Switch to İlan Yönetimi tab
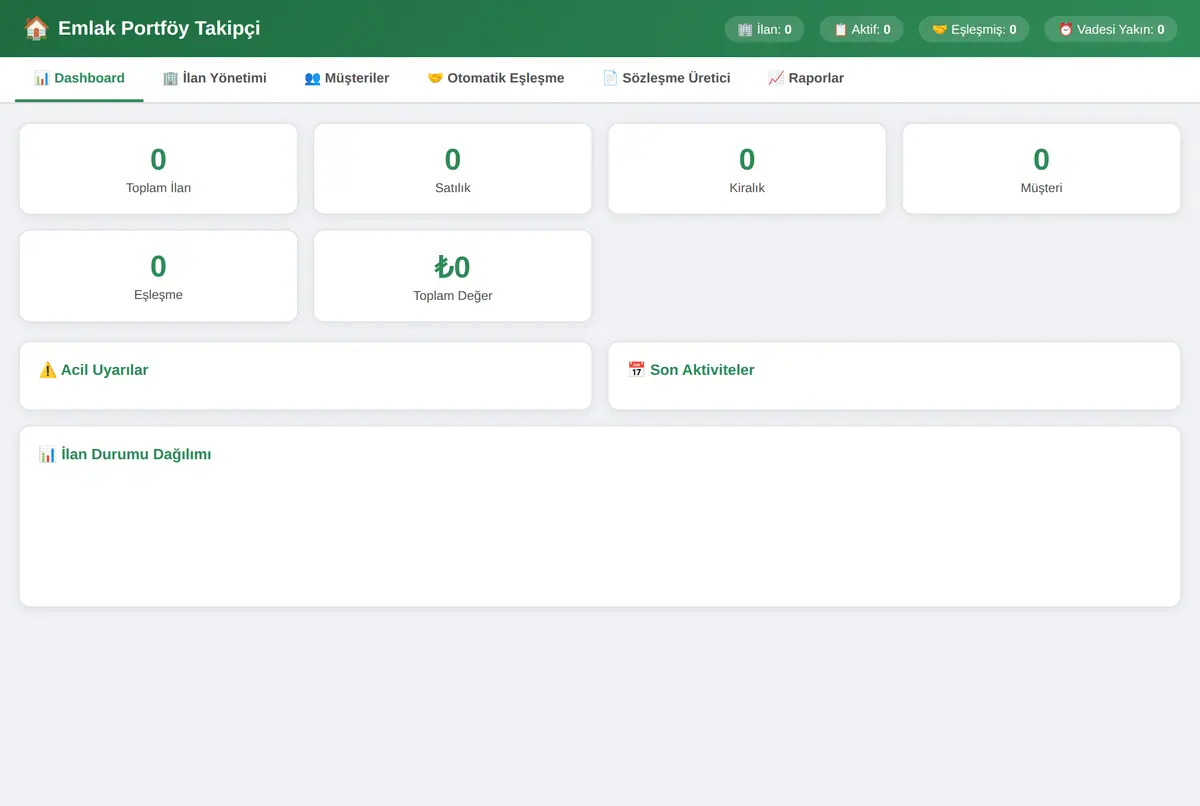This screenshot has height=806, width=1200. click(214, 78)
